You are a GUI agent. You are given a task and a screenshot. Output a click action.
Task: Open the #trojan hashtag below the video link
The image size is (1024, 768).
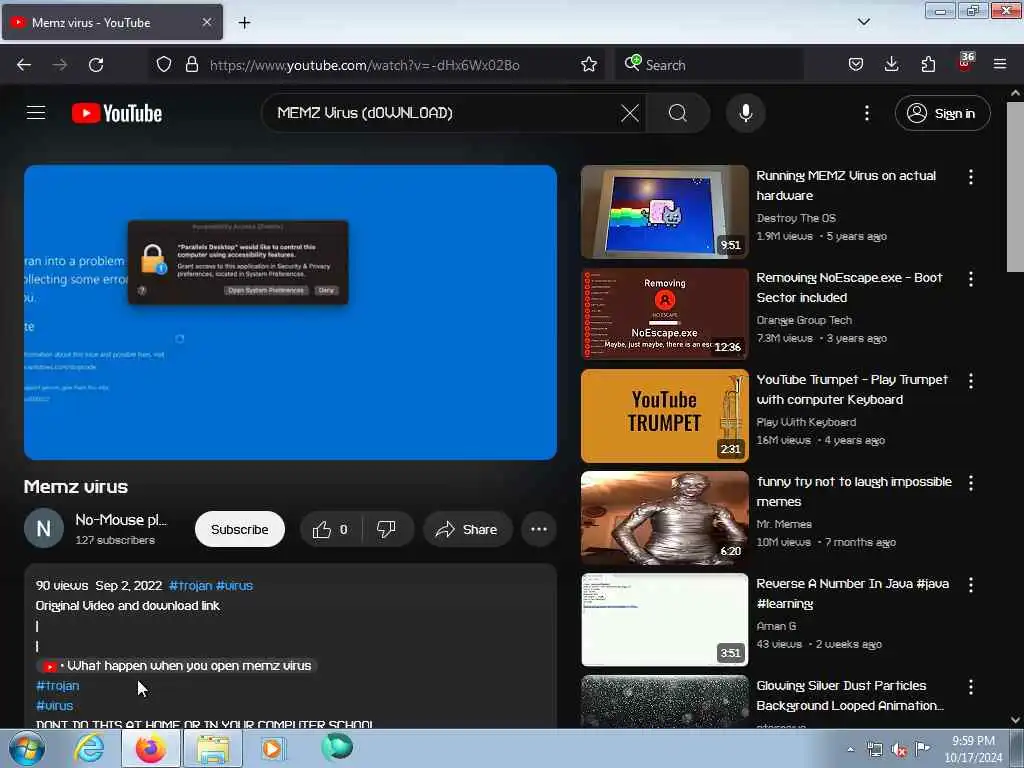point(57,686)
